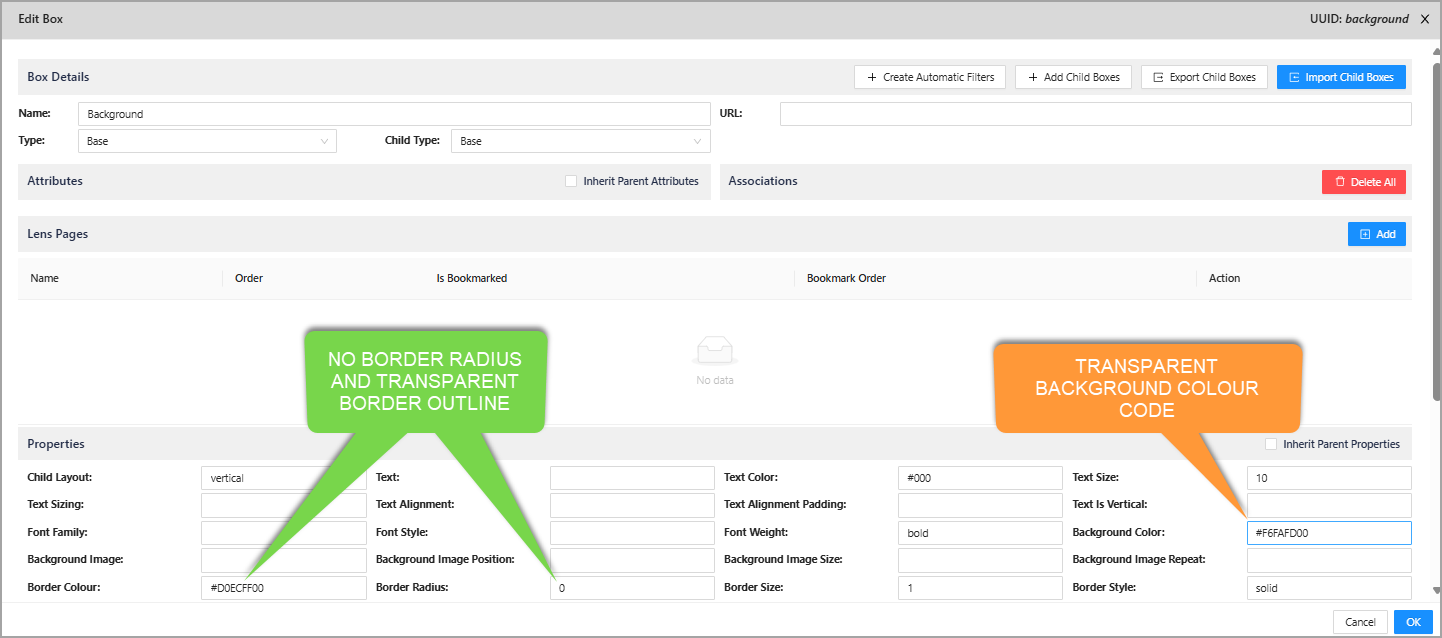The image size is (1442, 638).
Task: Click the Background Color field
Action: click(x=1328, y=533)
